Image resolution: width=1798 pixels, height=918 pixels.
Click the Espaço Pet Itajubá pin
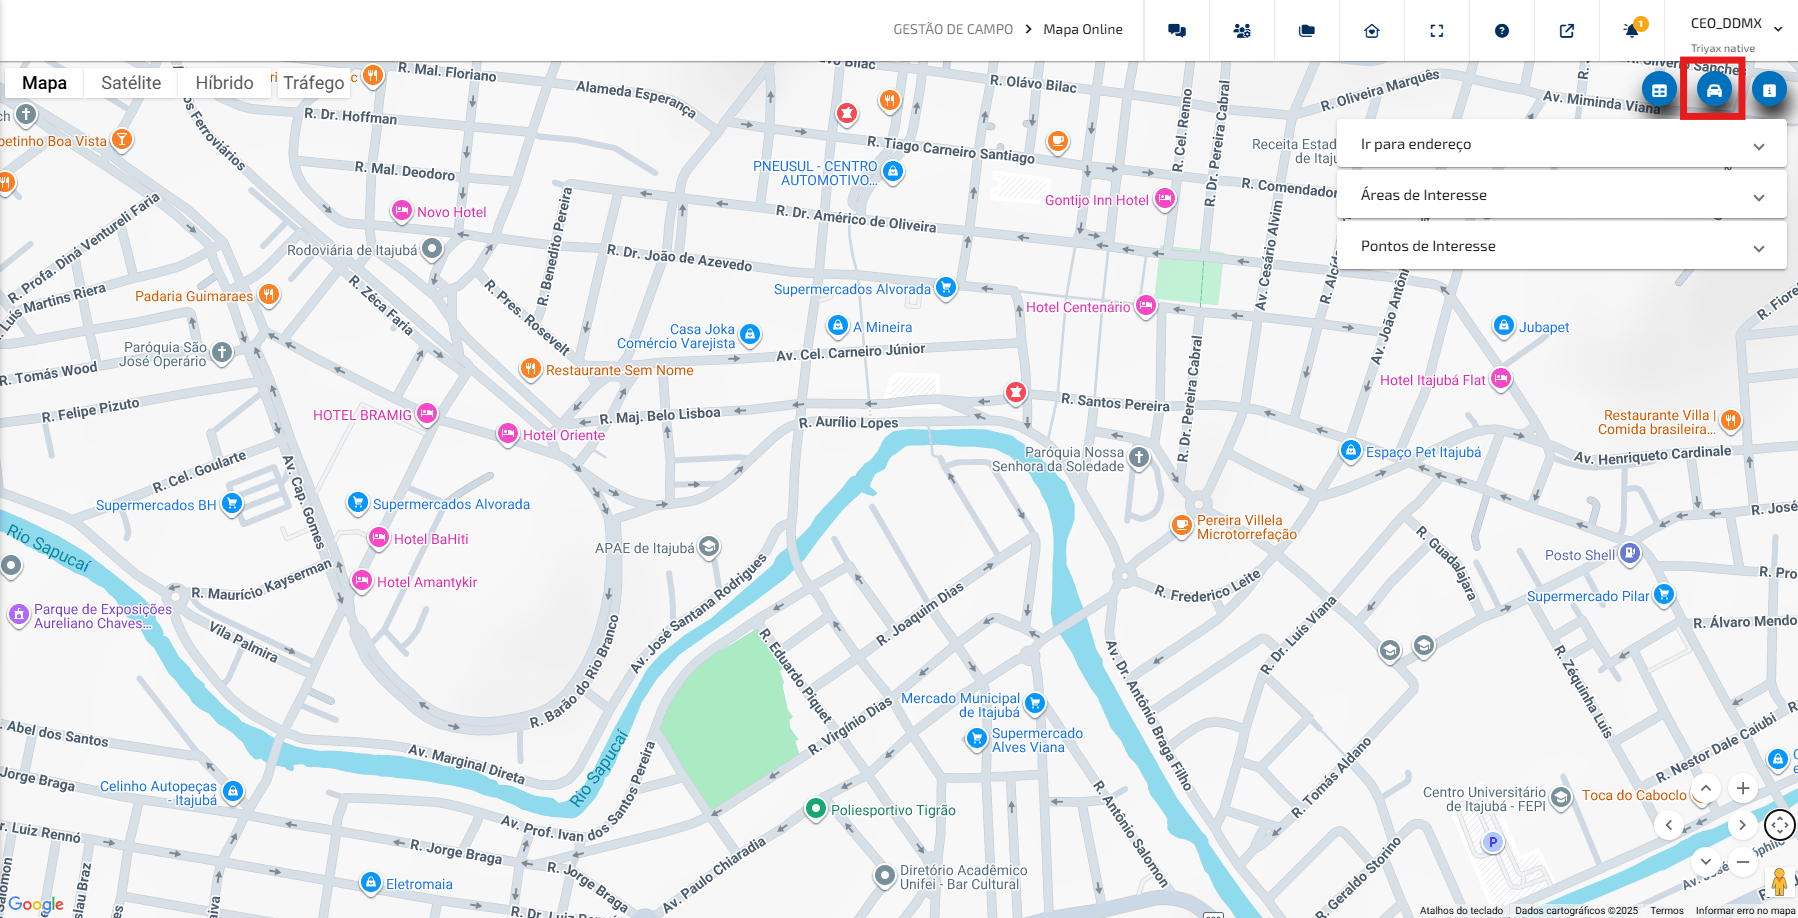point(1351,451)
